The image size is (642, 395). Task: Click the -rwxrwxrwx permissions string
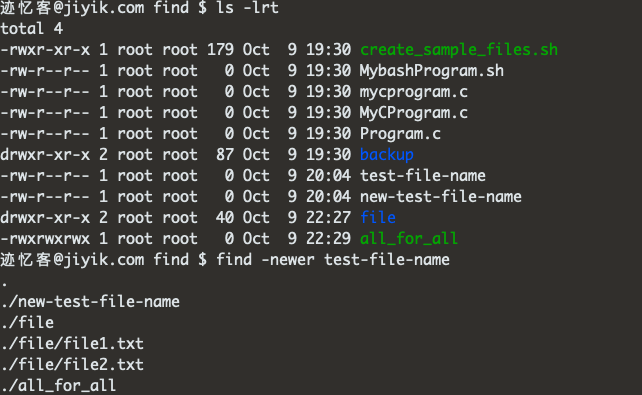(x=45, y=239)
